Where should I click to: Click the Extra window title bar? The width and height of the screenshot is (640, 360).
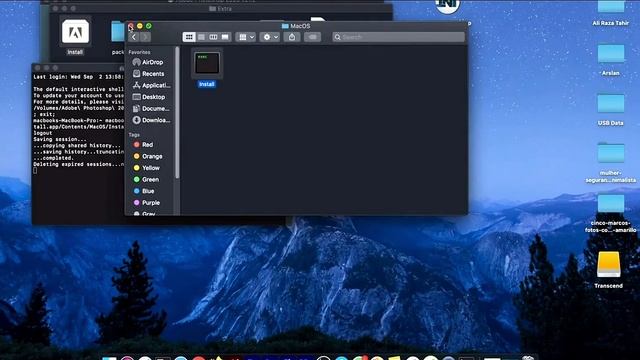click(x=220, y=9)
